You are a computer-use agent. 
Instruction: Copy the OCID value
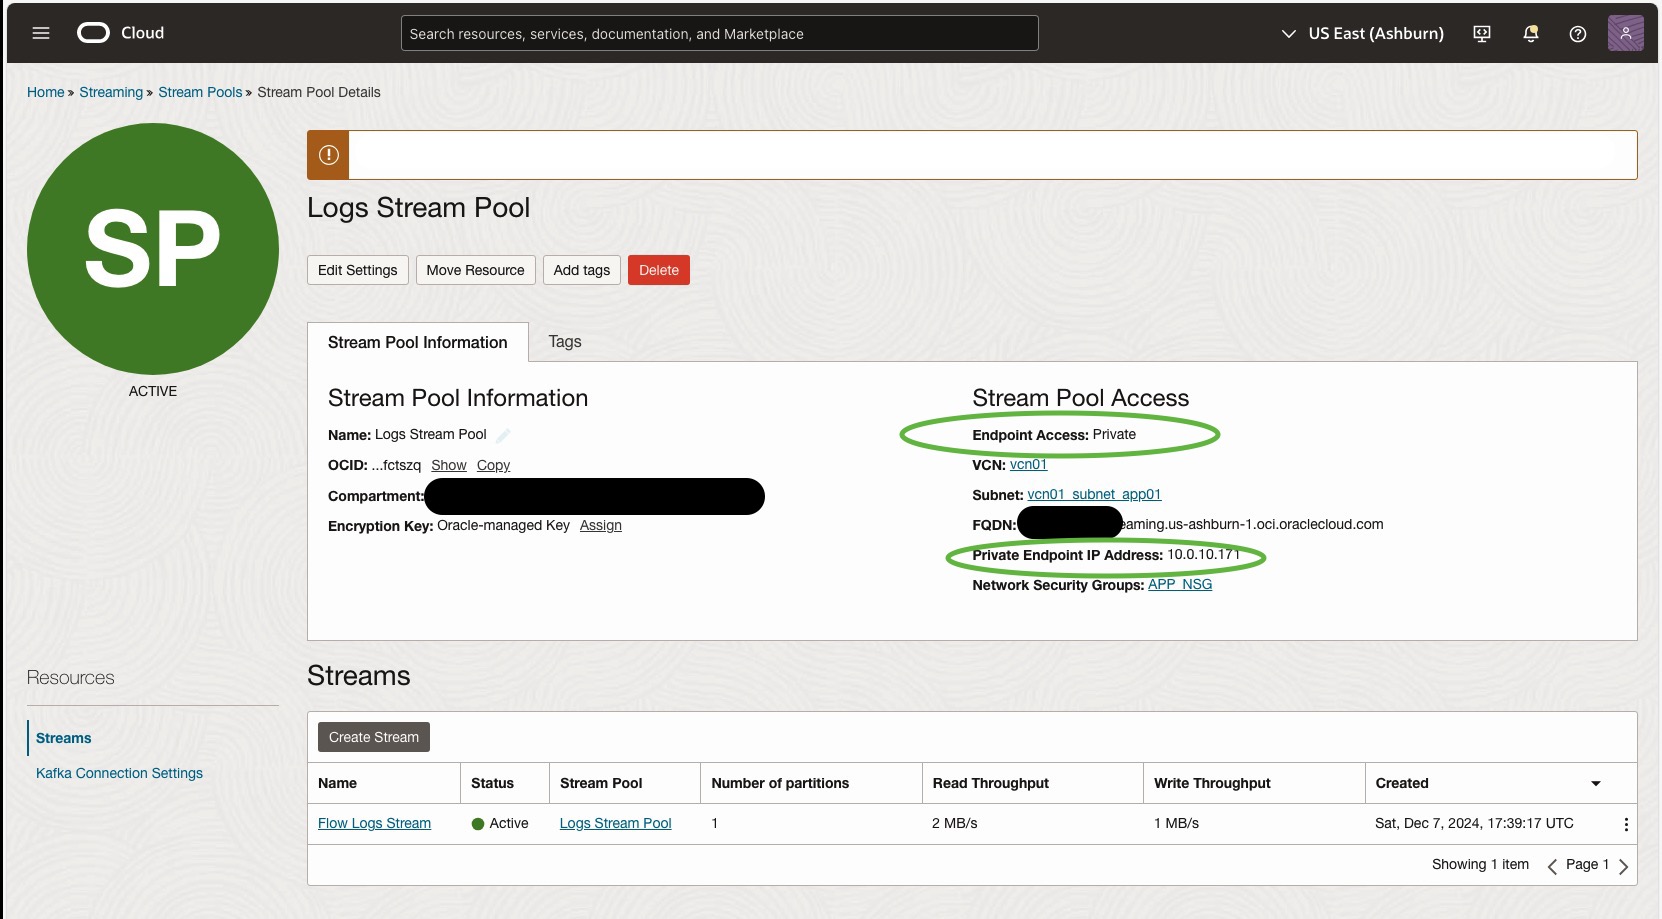pyautogui.click(x=493, y=465)
